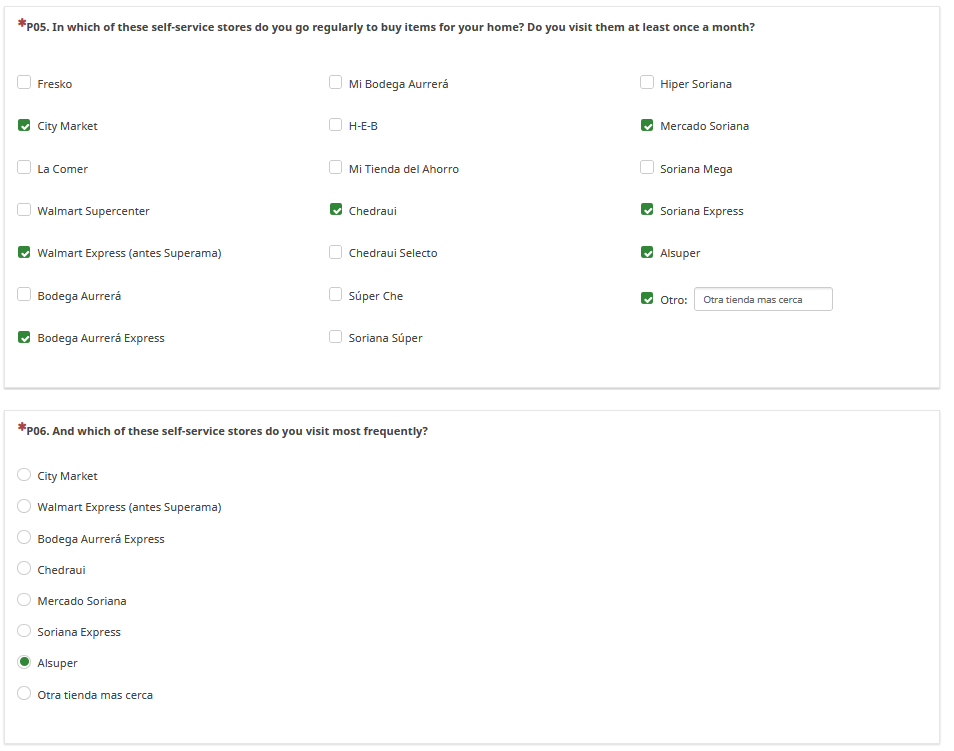Uncheck Walmart Express (antes Superama) checkbox
The width and height of the screenshot is (954, 751).
24,253
